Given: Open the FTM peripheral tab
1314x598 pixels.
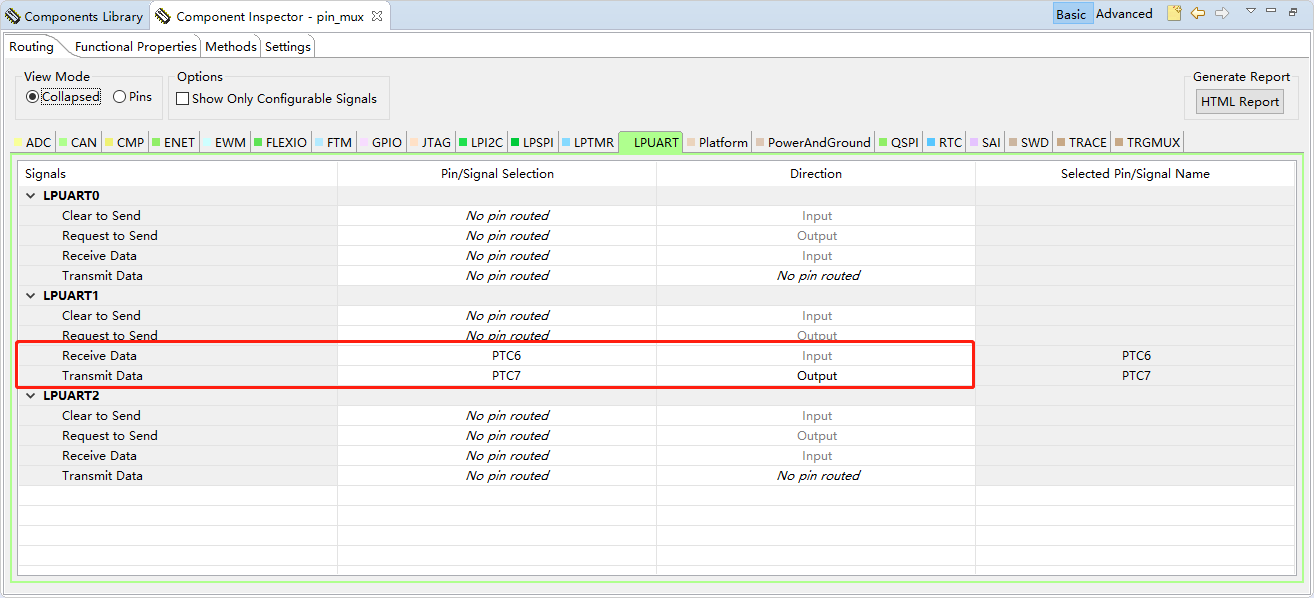Looking at the screenshot, I should (x=334, y=142).
